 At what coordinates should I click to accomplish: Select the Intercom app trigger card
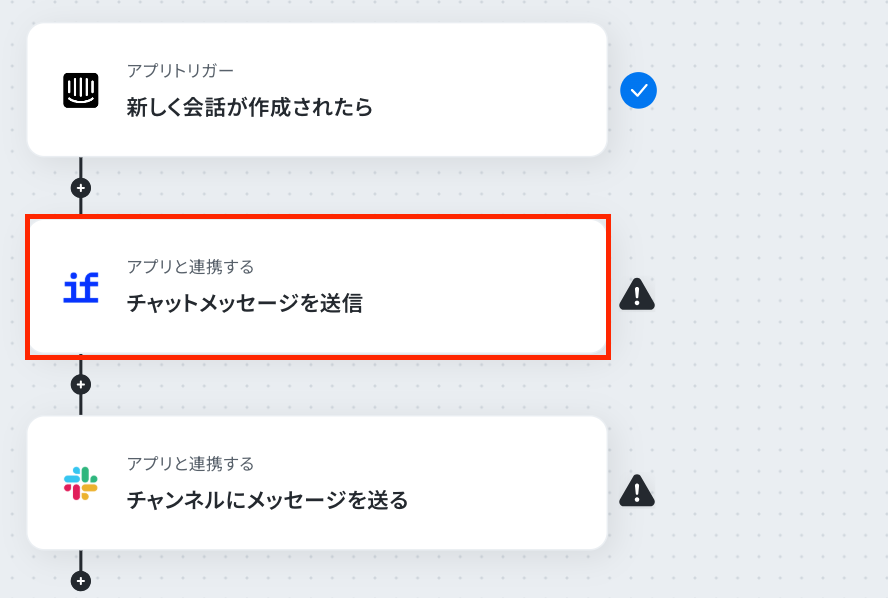click(x=317, y=89)
